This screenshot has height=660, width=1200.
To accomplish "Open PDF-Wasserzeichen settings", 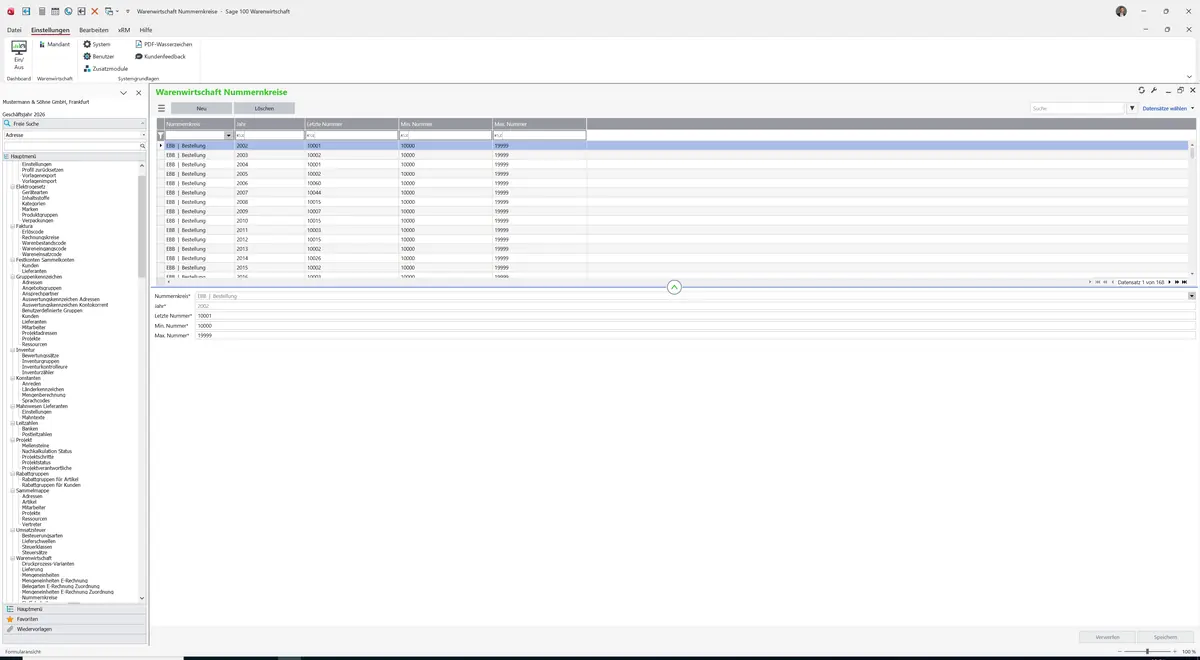I will (164, 44).
